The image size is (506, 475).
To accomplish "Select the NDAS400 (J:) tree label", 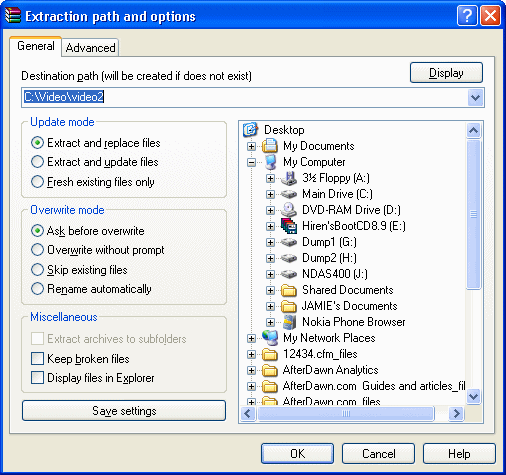I will (335, 274).
